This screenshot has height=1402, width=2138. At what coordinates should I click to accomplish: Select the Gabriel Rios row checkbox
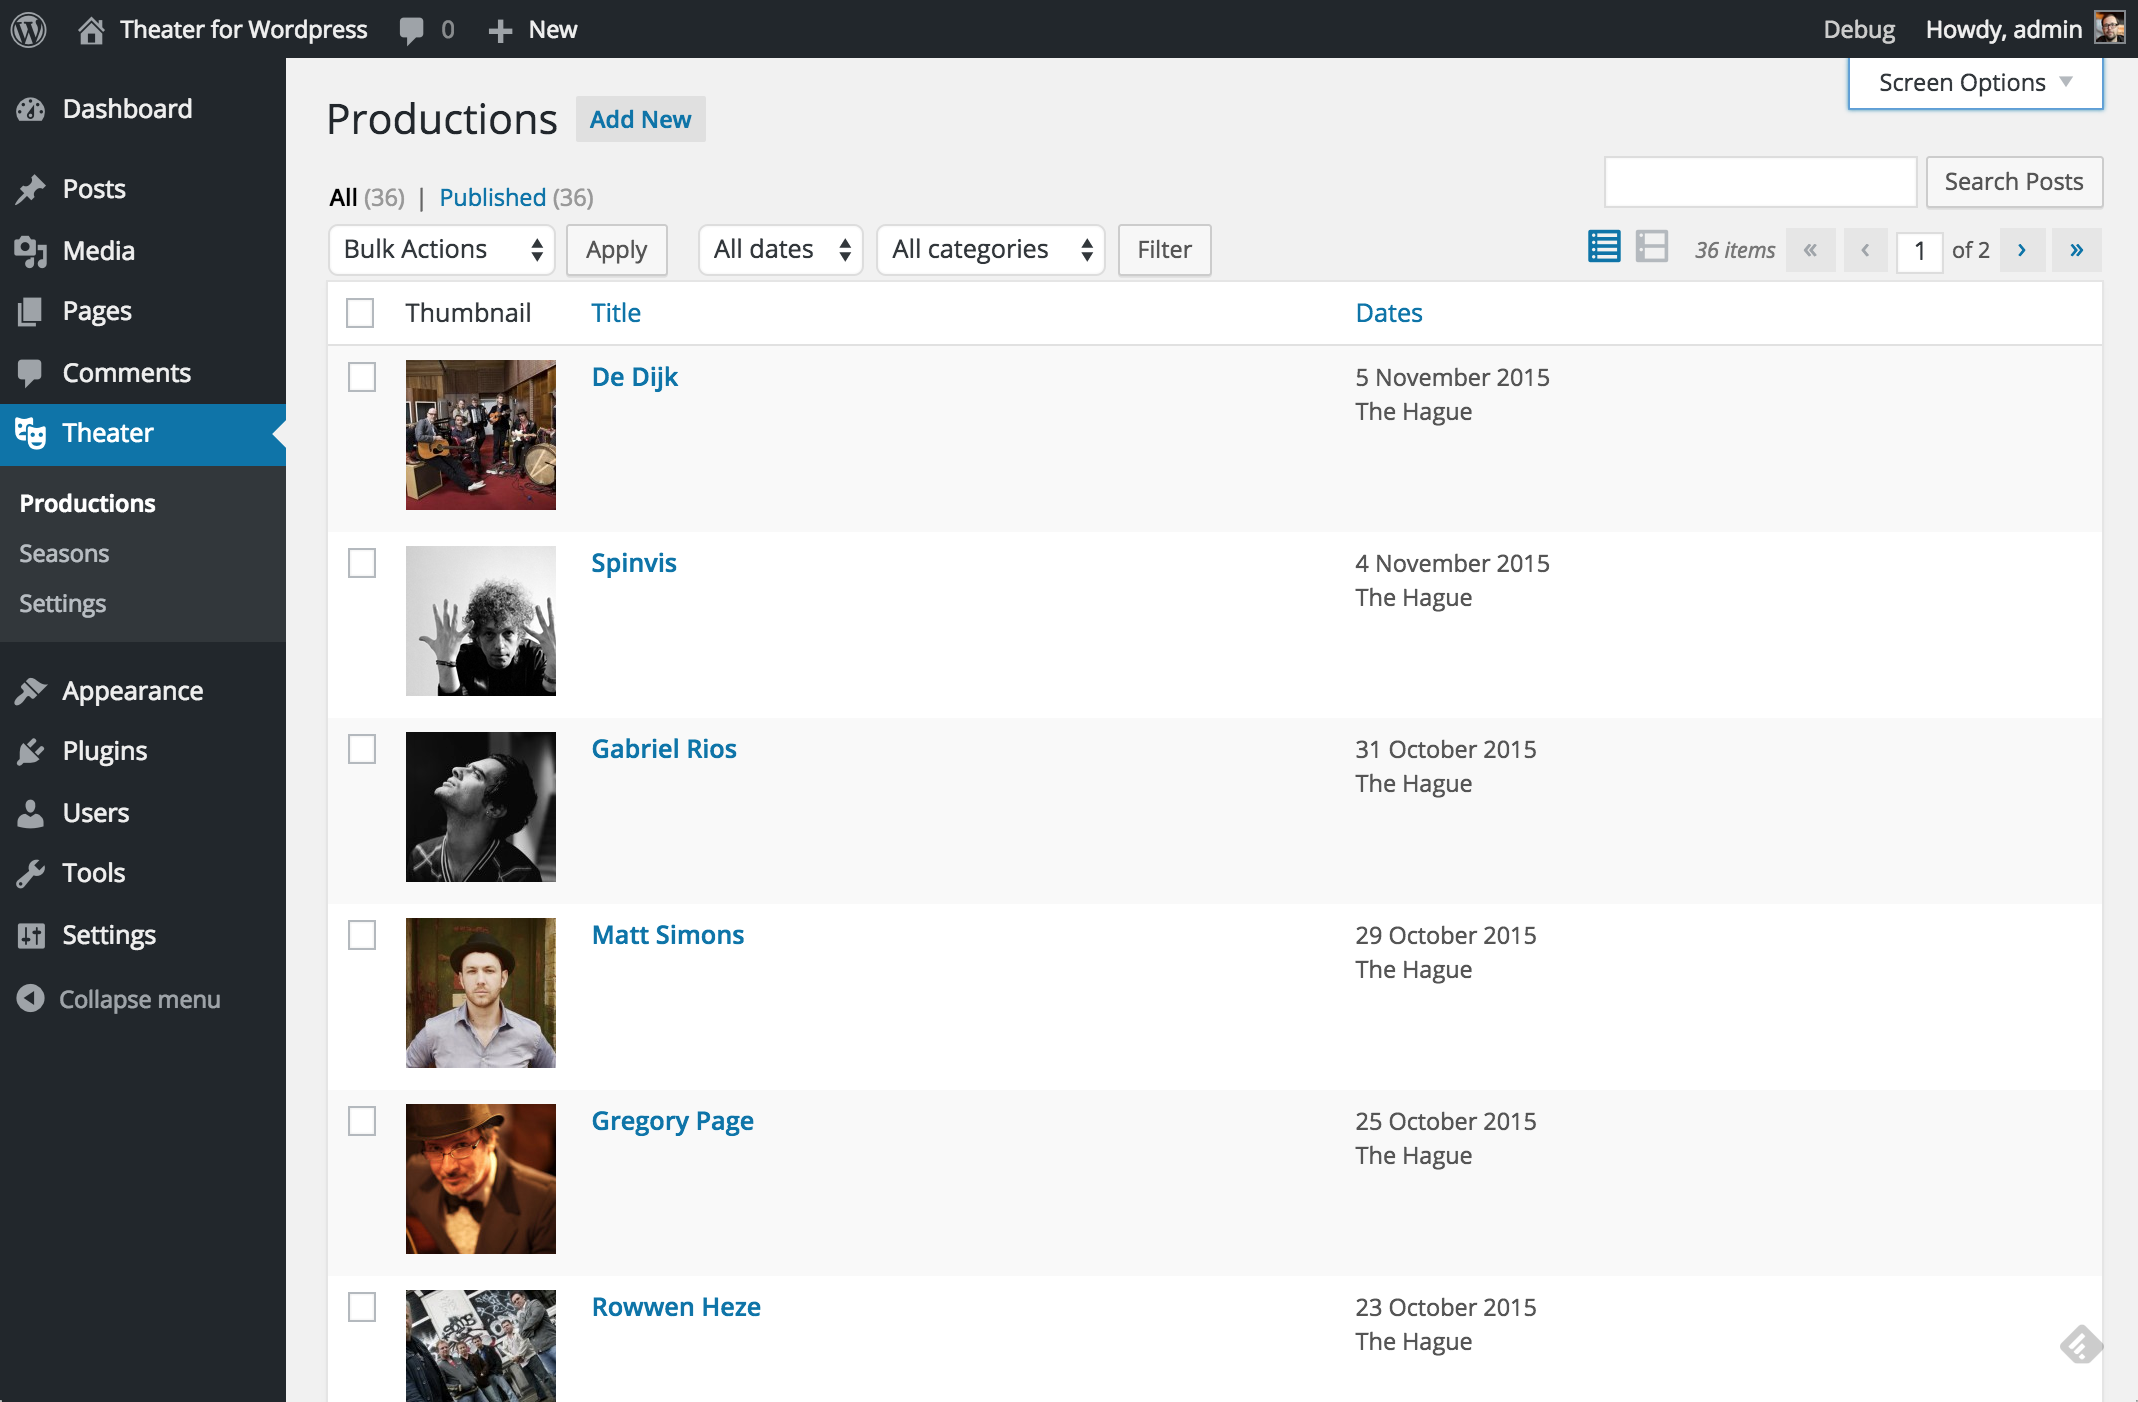coord(362,749)
